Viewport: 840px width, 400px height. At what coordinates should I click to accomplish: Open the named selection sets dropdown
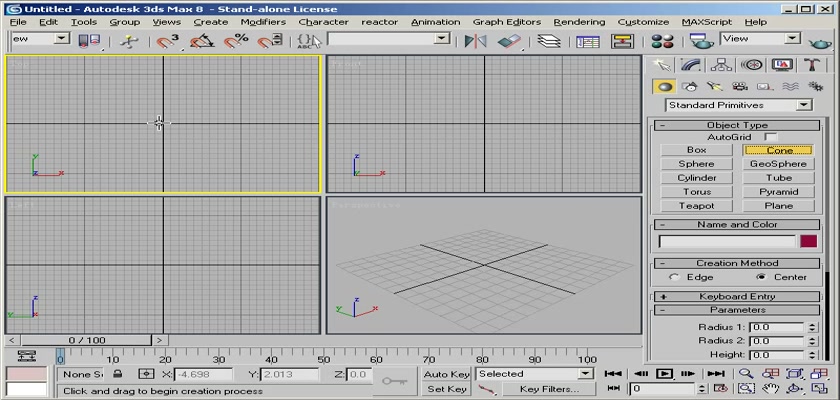pos(389,39)
